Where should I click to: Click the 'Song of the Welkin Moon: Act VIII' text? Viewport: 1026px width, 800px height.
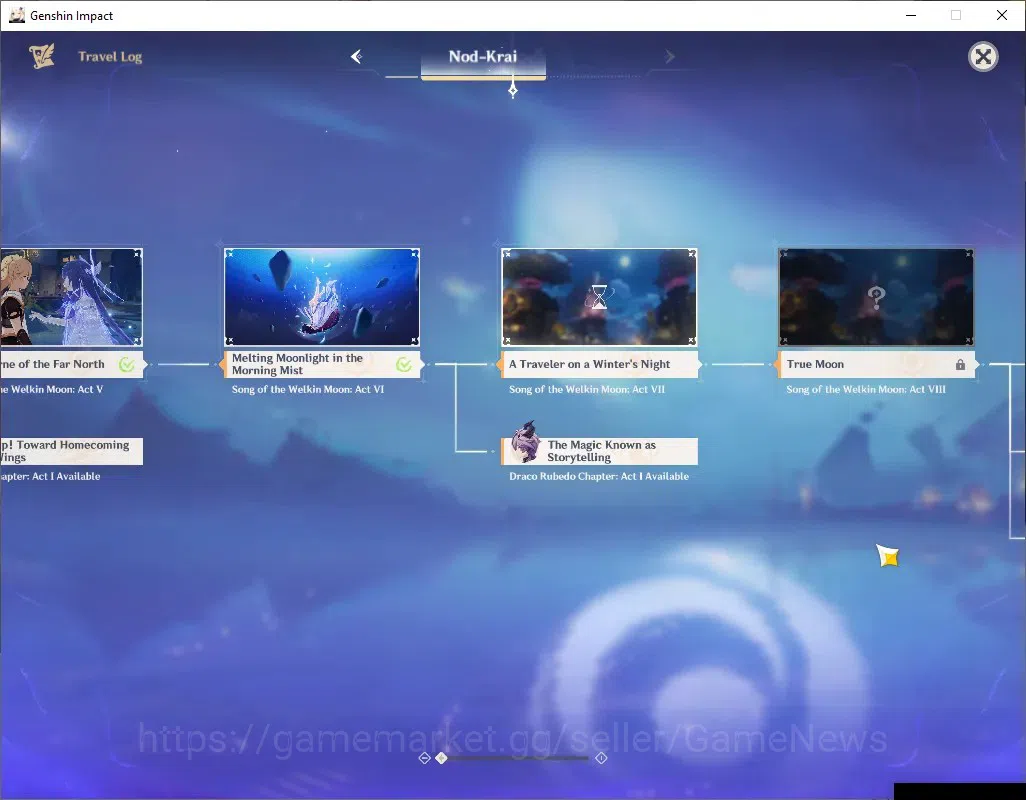pyautogui.click(x=866, y=389)
